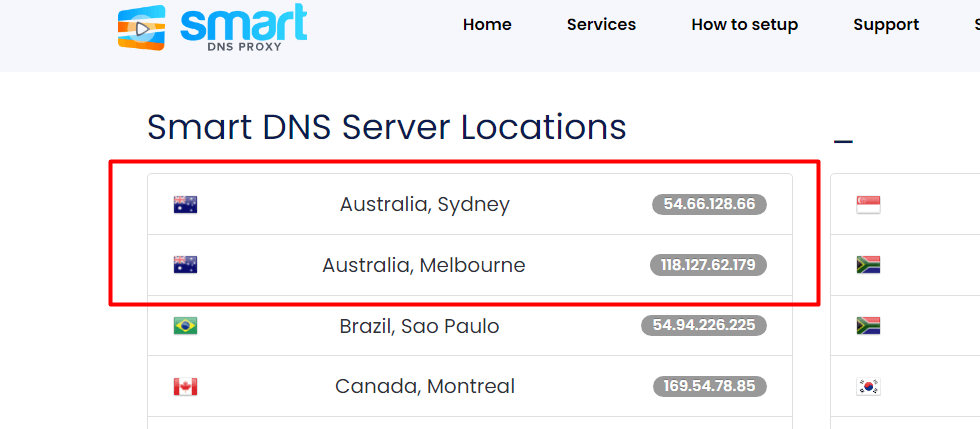Click the Canada, Montreal location name
Screen dimensions: 980x429
424,386
